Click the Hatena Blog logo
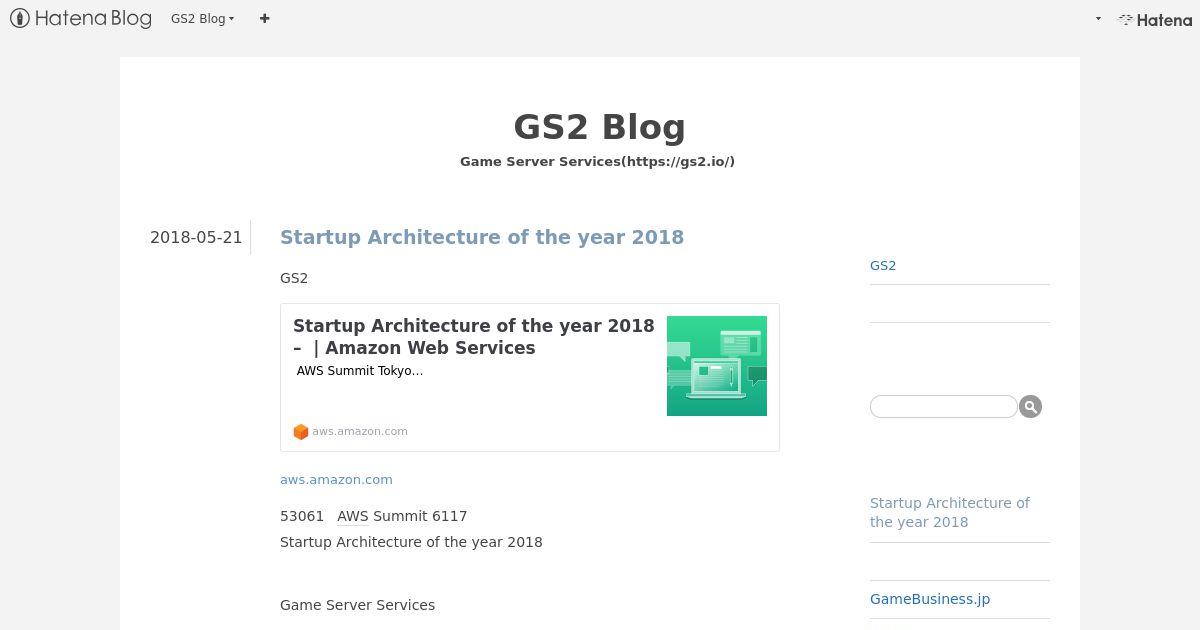Screen dimensions: 1200x630 point(81,18)
